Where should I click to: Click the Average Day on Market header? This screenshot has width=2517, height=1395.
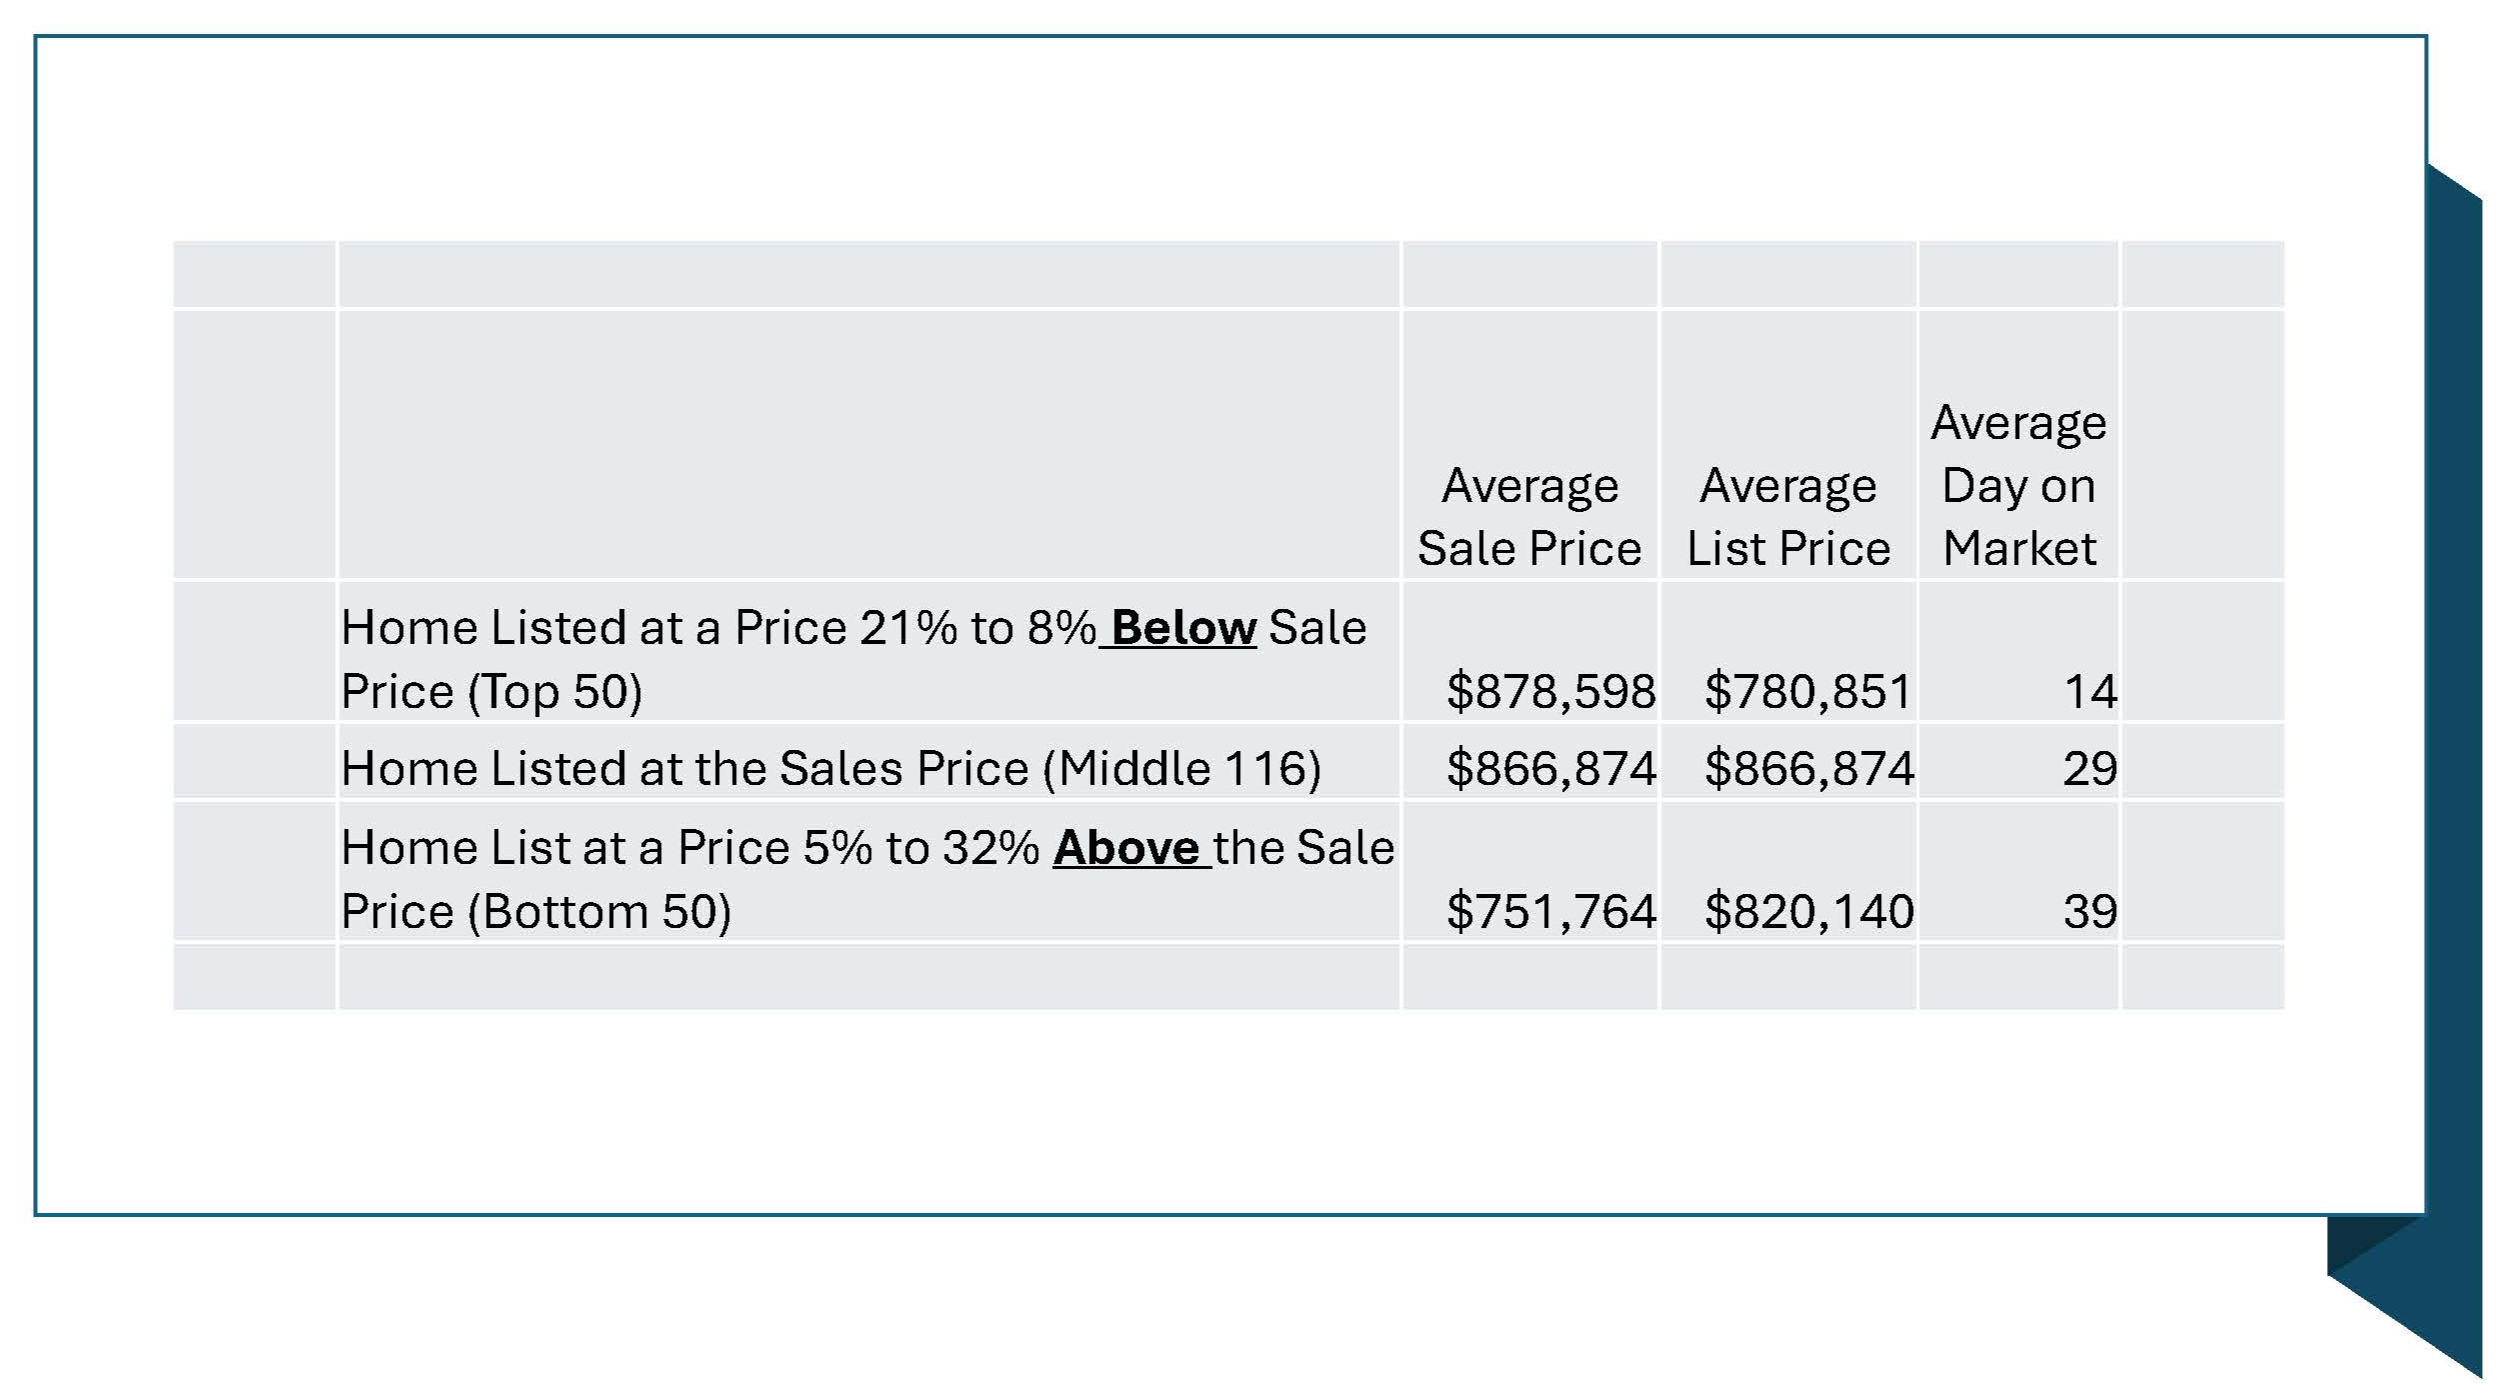tap(2019, 486)
